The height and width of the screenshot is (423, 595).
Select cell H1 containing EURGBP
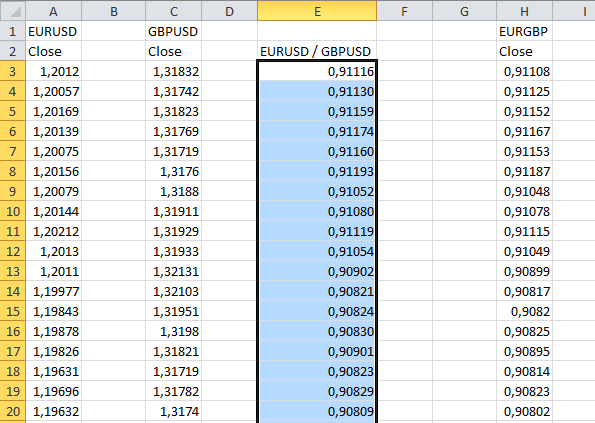point(524,31)
